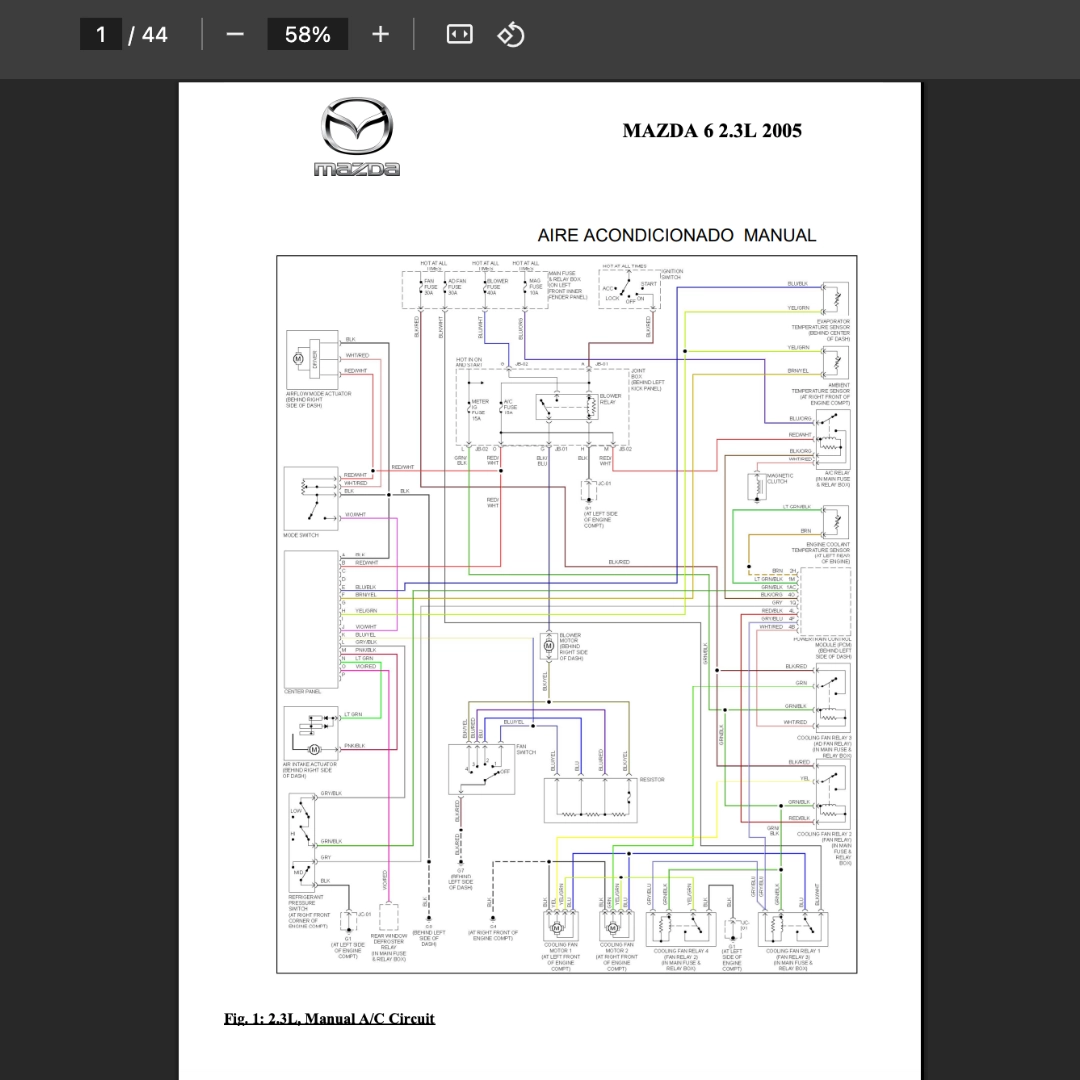Click the 'EVAPORATOR TEMPERATURE SENSOR' label
This screenshot has width=1080, height=1080.
click(x=820, y=324)
